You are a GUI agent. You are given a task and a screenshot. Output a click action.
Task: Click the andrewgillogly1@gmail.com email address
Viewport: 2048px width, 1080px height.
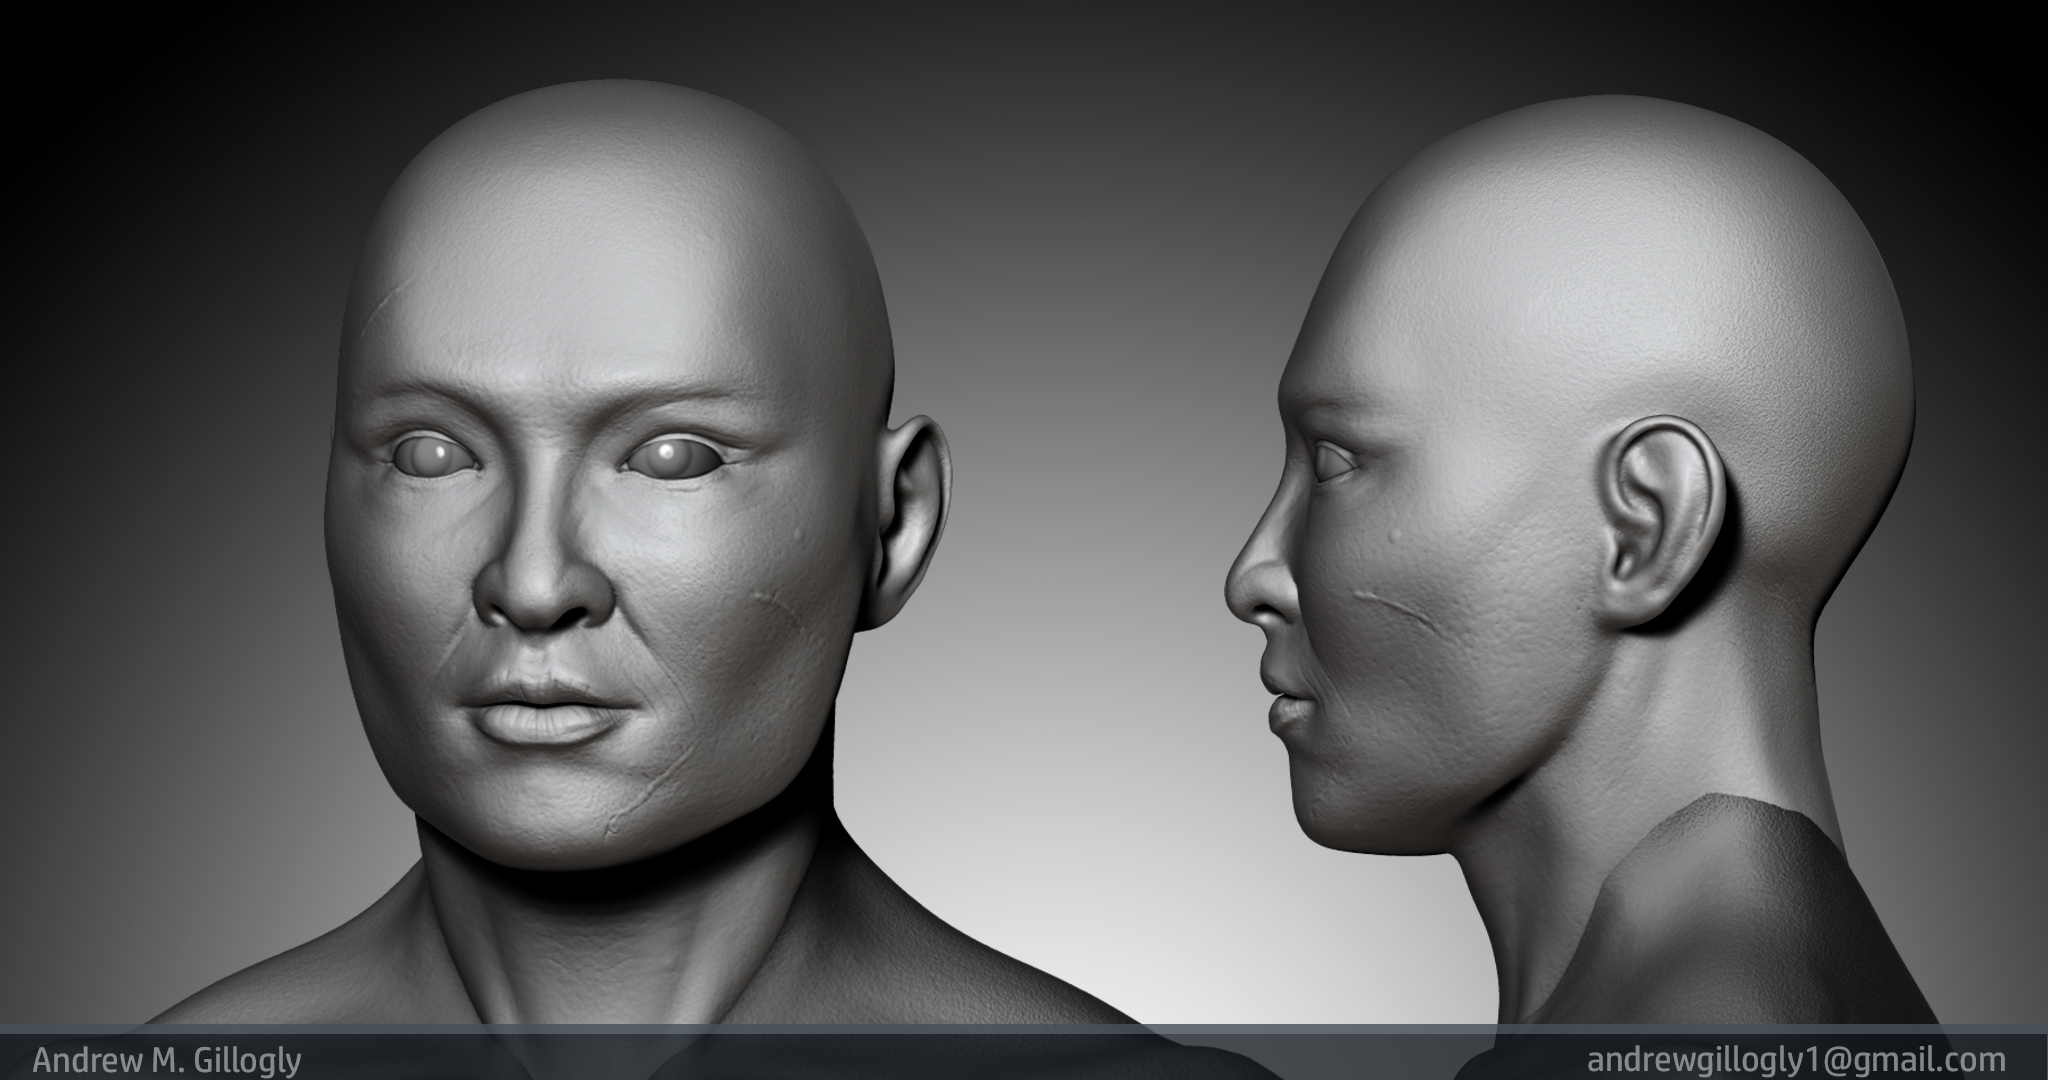(1796, 1059)
